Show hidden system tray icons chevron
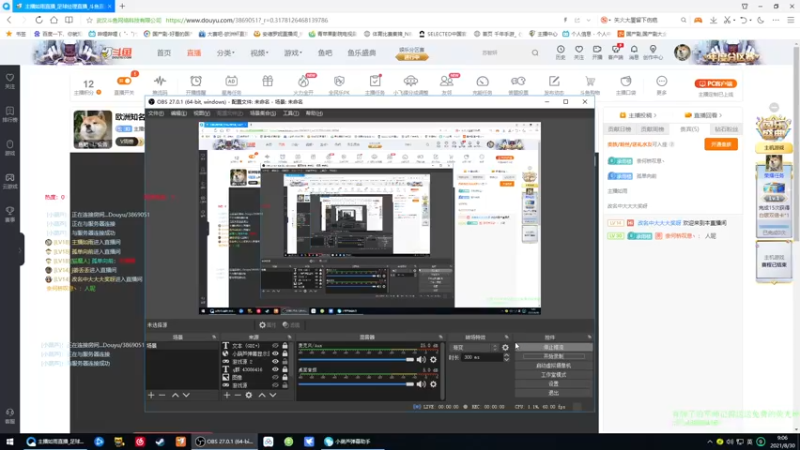 tap(709, 441)
